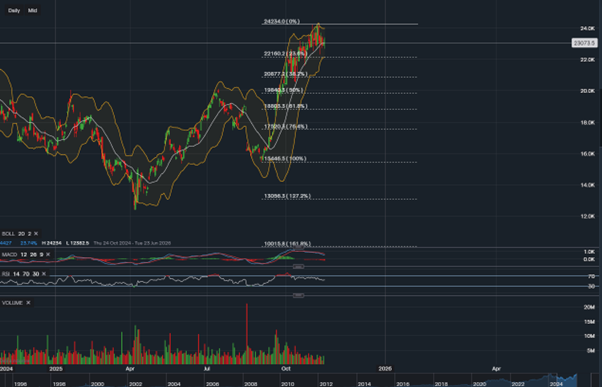The image size is (602, 387).
Task: Select the Fibonacci 161.8% level label
Action: pos(287,243)
